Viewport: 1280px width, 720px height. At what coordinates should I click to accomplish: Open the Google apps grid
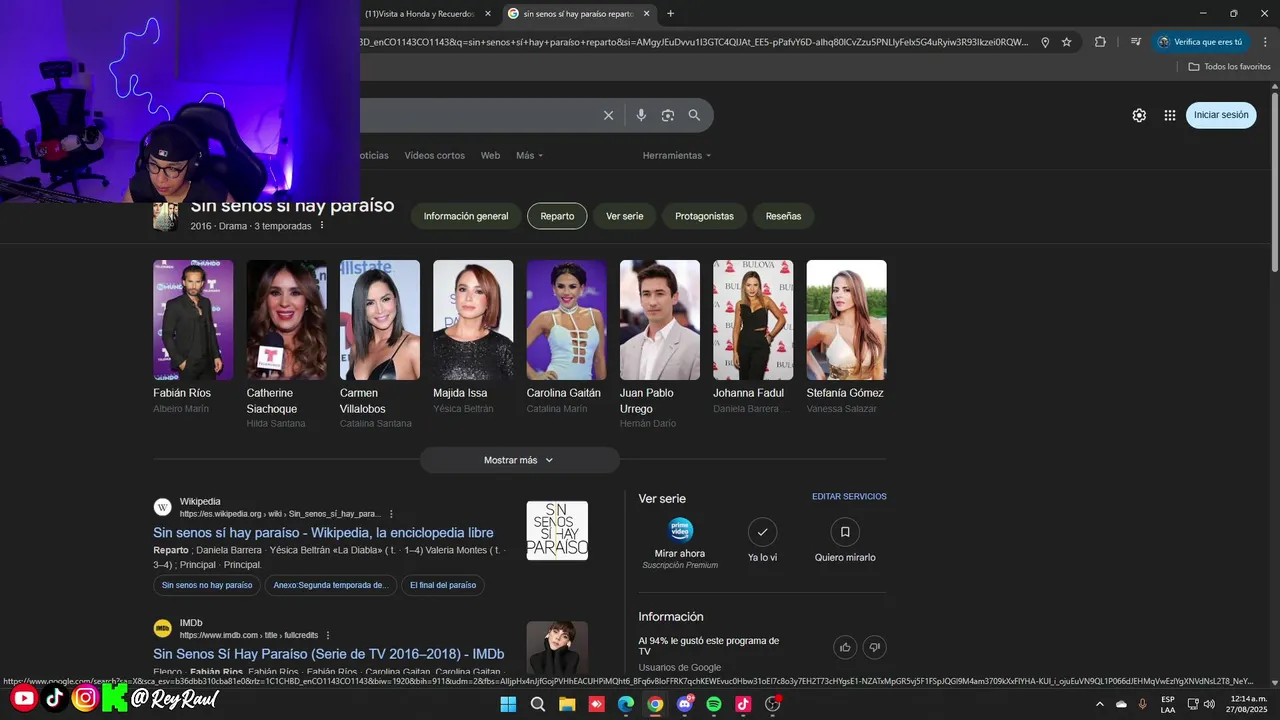(1170, 115)
